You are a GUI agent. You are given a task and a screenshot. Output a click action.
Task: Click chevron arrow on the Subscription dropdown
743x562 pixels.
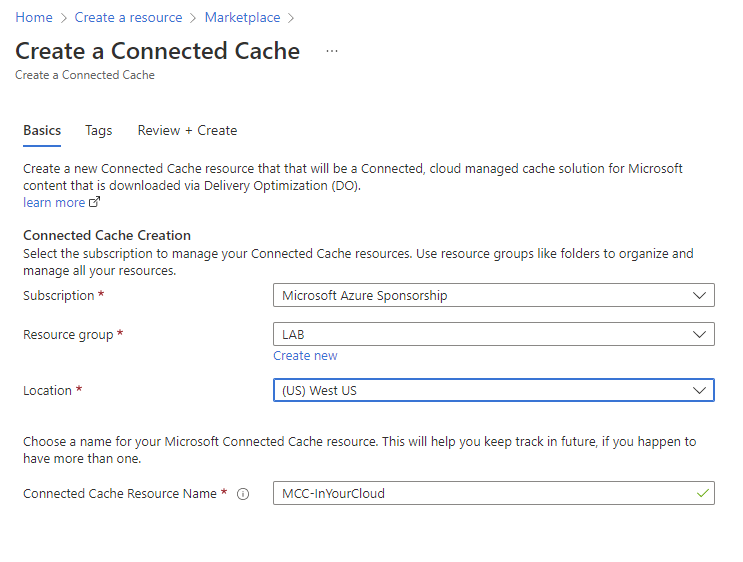698,296
